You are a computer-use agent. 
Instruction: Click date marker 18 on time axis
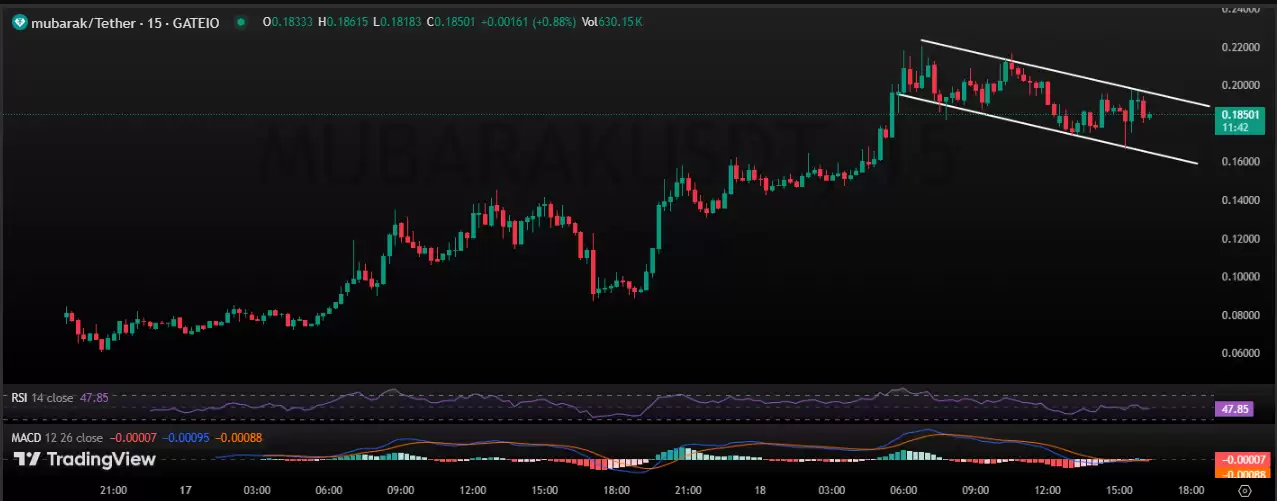(759, 491)
